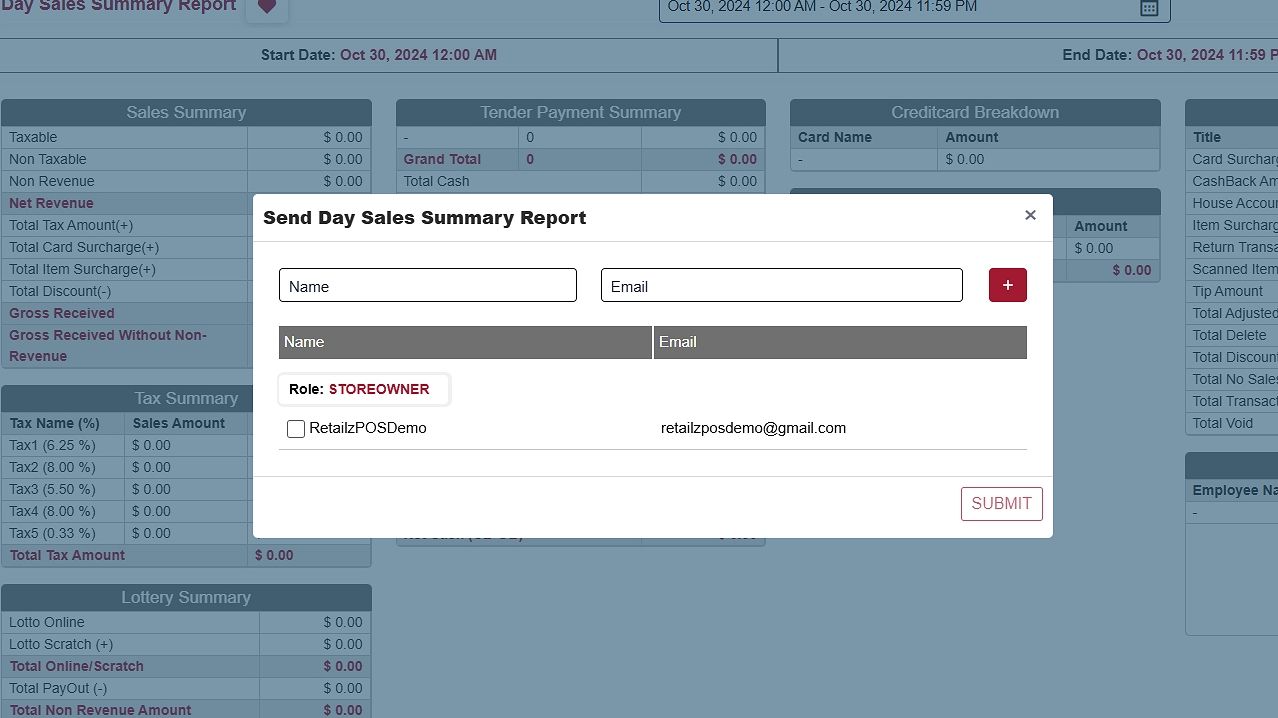Close the Send Day Sales Summary dialog
1278x718 pixels.
coord(1030,215)
